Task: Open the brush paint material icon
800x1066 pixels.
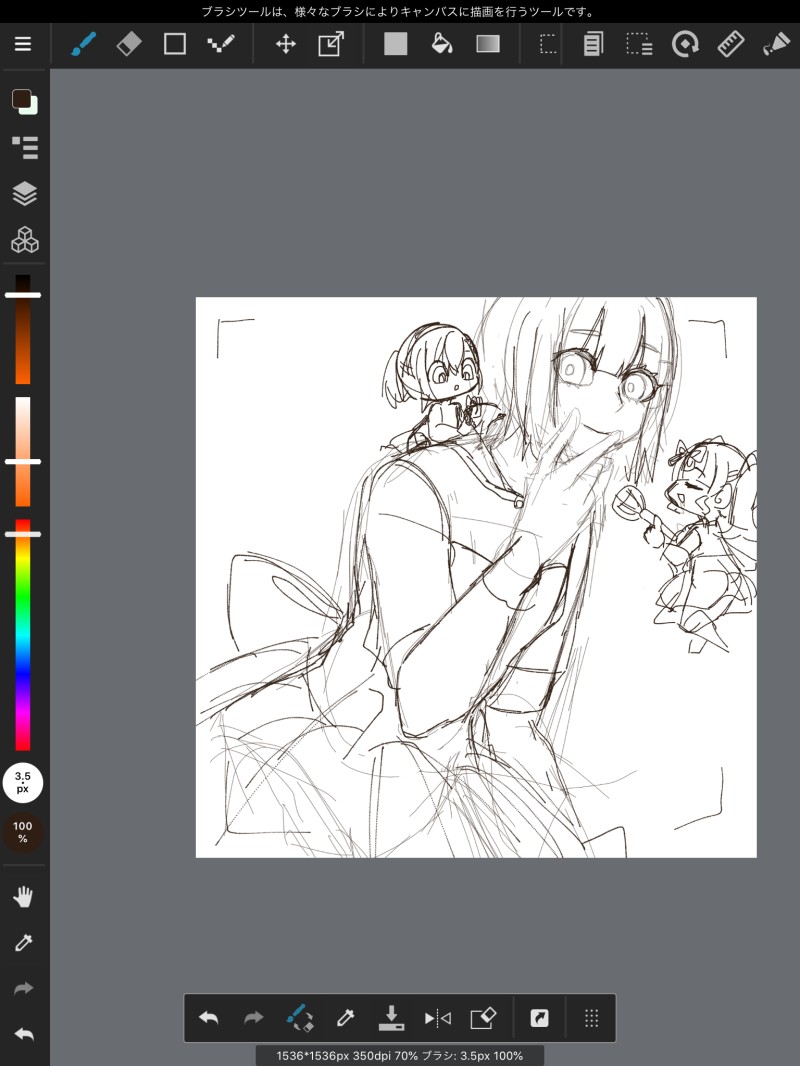Action: (x=776, y=44)
